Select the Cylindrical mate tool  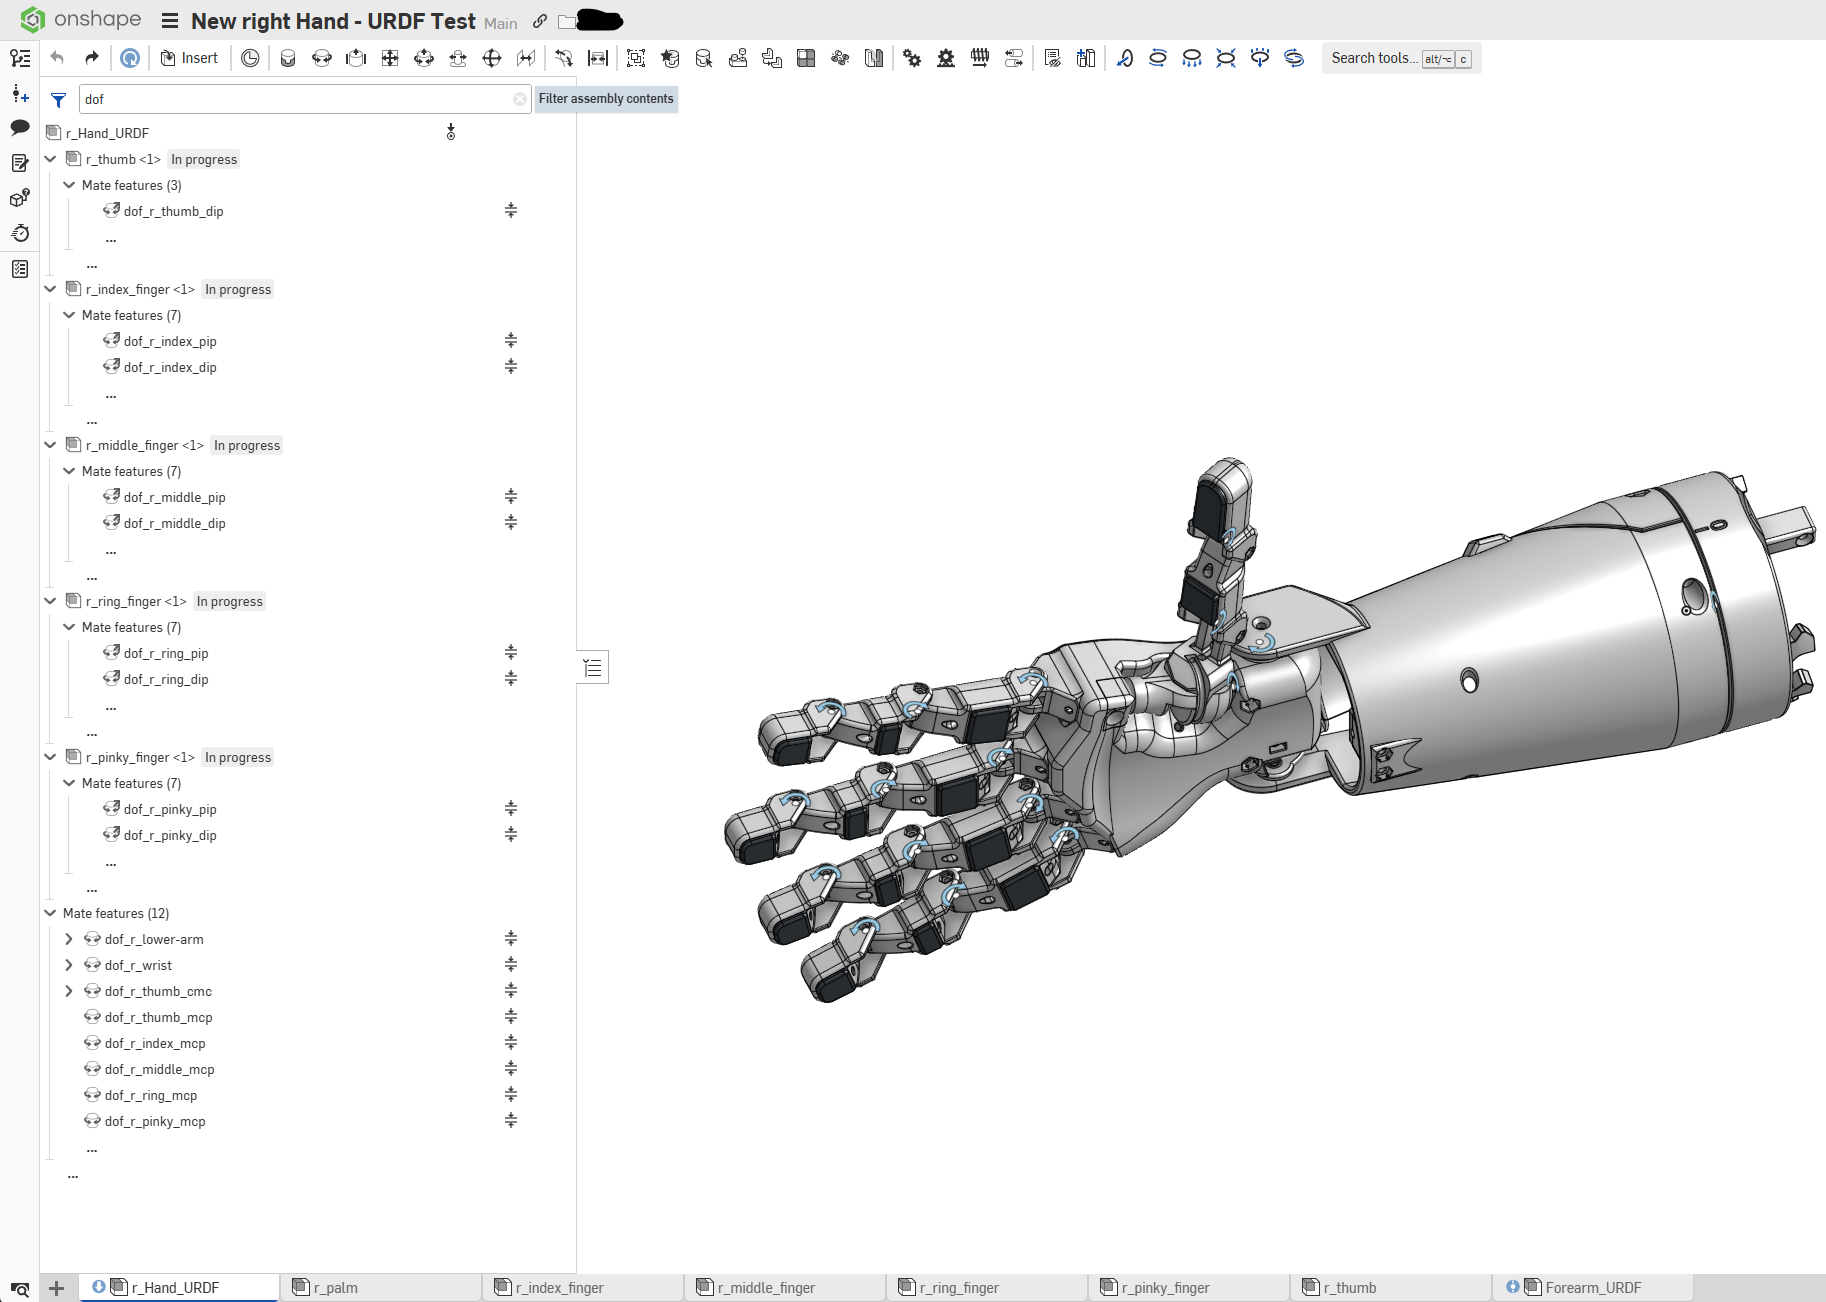pyautogui.click(x=424, y=58)
